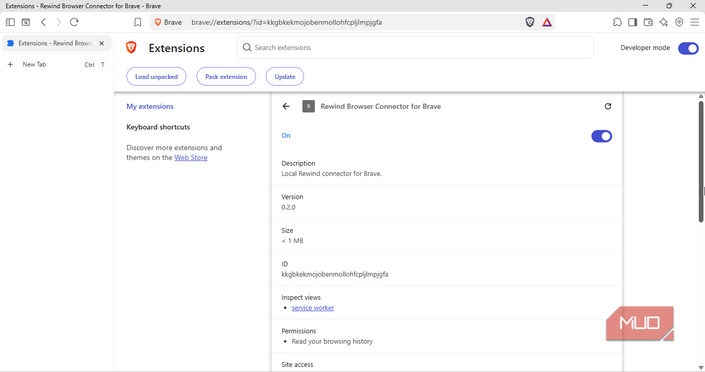The image size is (705, 372).
Task: Open Keyboard shortcuts section
Action: pos(158,127)
